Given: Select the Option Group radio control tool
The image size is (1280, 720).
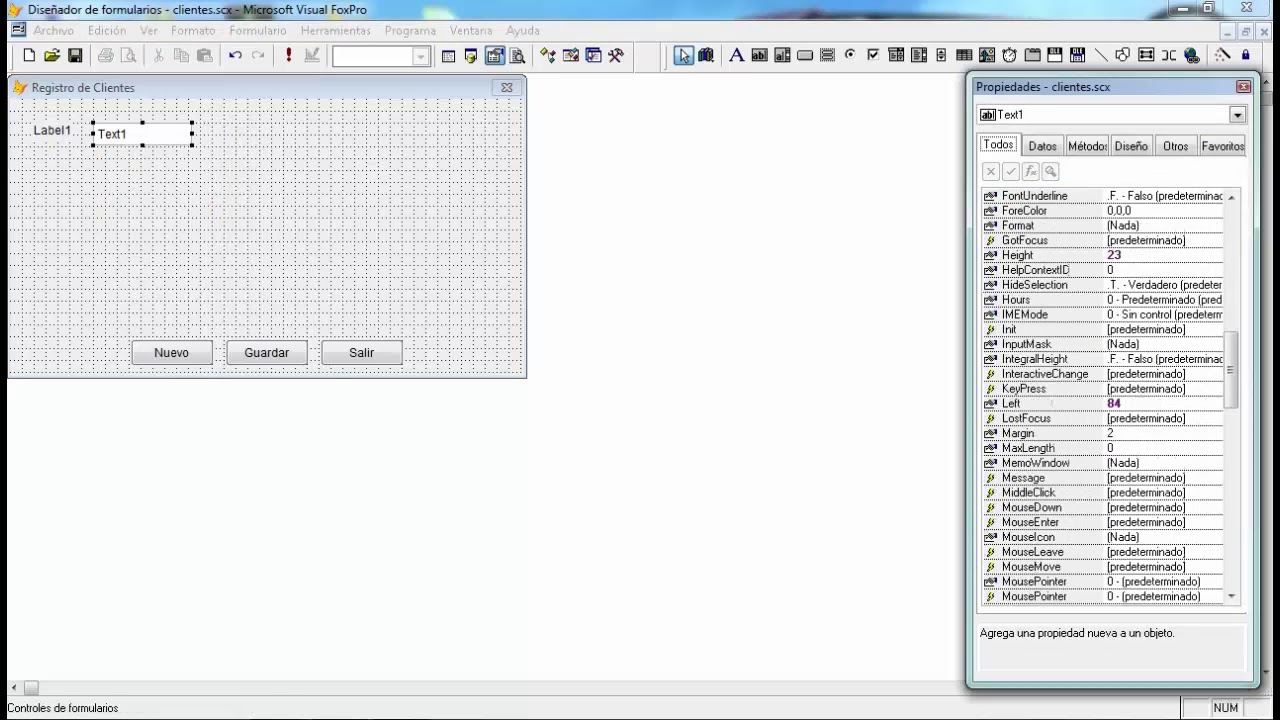Looking at the screenshot, I should (850, 56).
